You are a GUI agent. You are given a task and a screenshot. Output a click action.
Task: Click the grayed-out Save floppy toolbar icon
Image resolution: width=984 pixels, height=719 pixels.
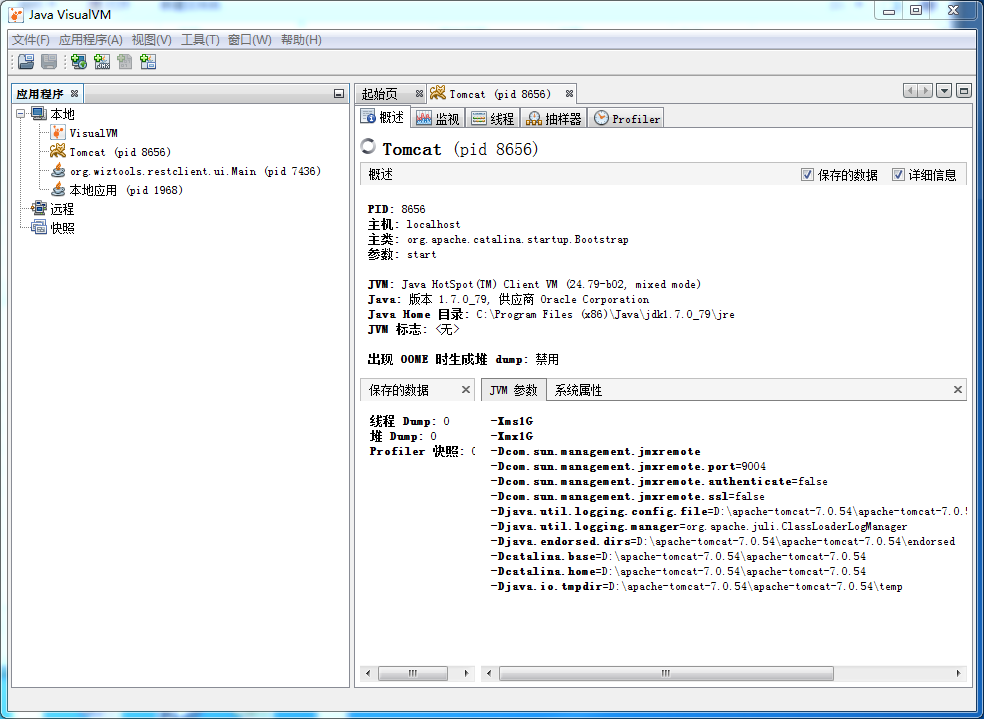pos(49,61)
